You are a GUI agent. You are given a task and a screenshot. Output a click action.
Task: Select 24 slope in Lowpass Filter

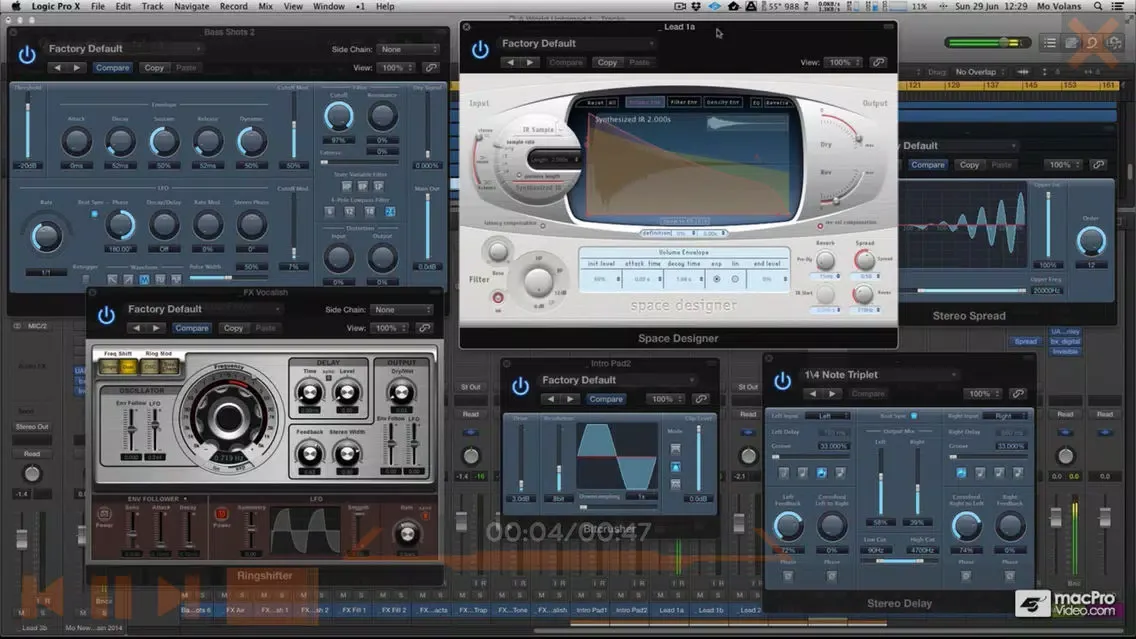390,212
